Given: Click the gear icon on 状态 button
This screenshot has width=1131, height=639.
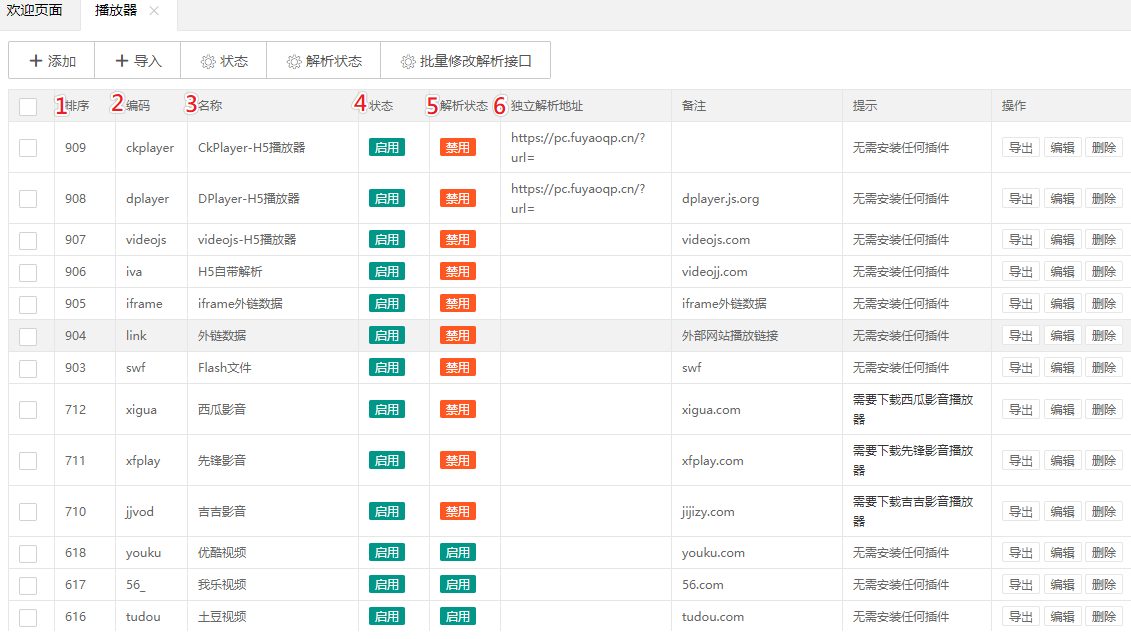Looking at the screenshot, I should coord(208,61).
